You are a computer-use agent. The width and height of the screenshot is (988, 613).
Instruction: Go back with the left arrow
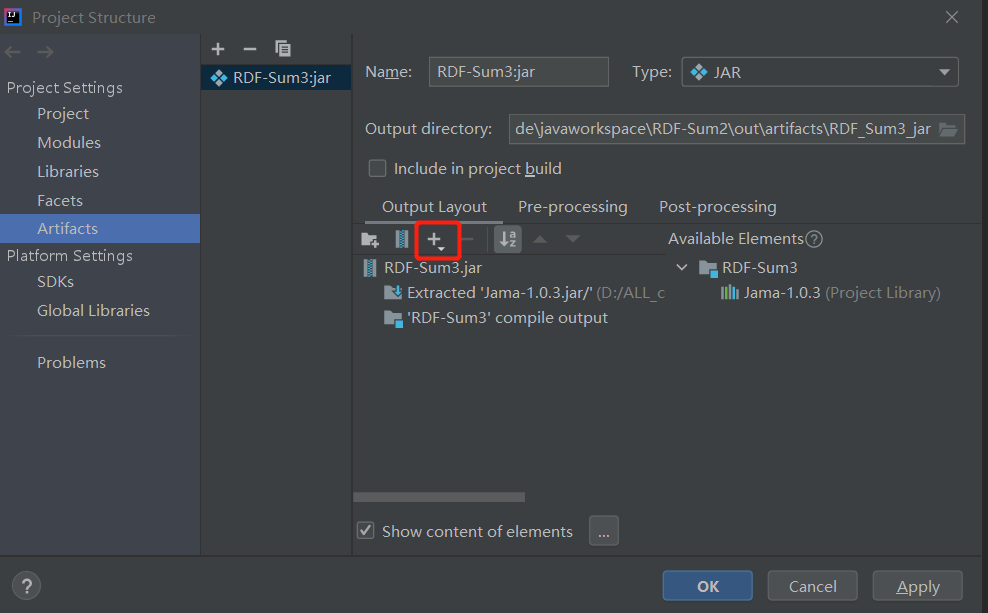point(13,52)
